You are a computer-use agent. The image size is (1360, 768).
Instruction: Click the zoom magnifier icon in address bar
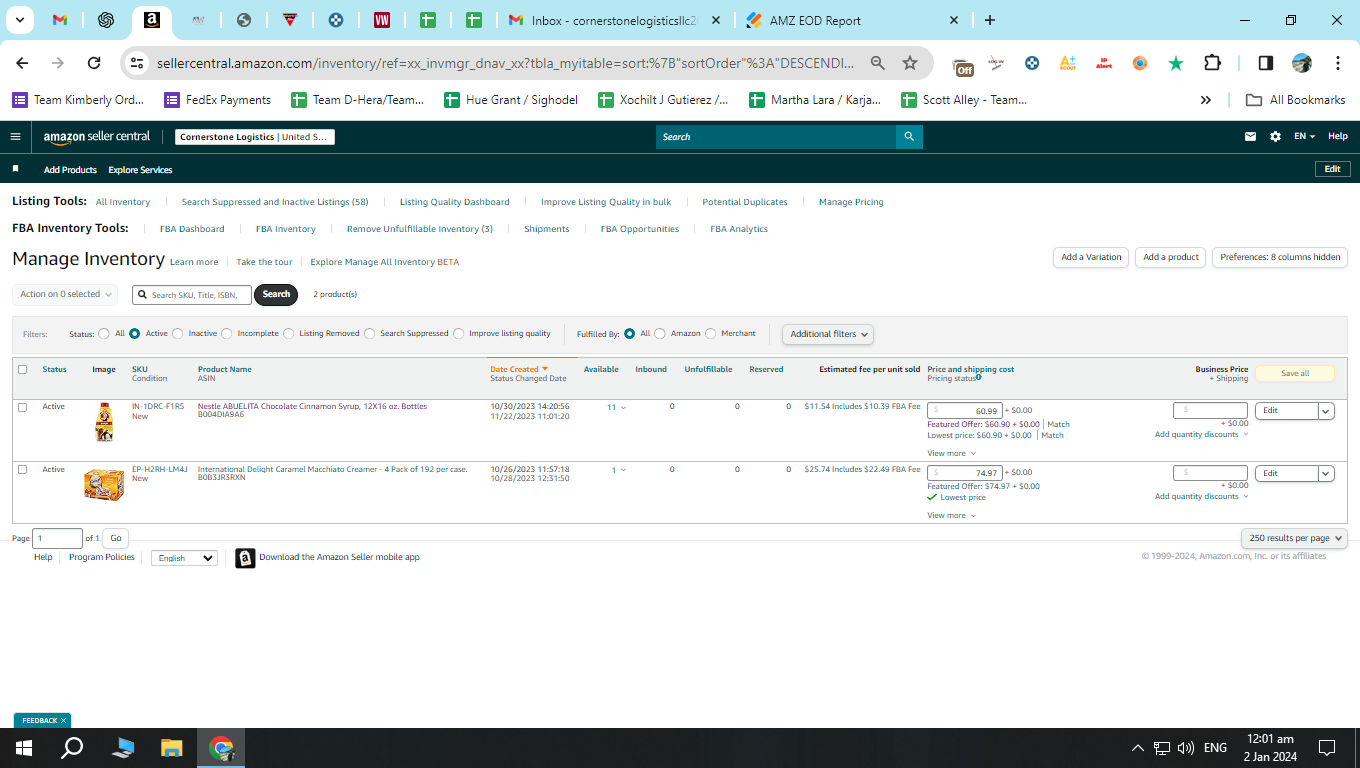[877, 63]
